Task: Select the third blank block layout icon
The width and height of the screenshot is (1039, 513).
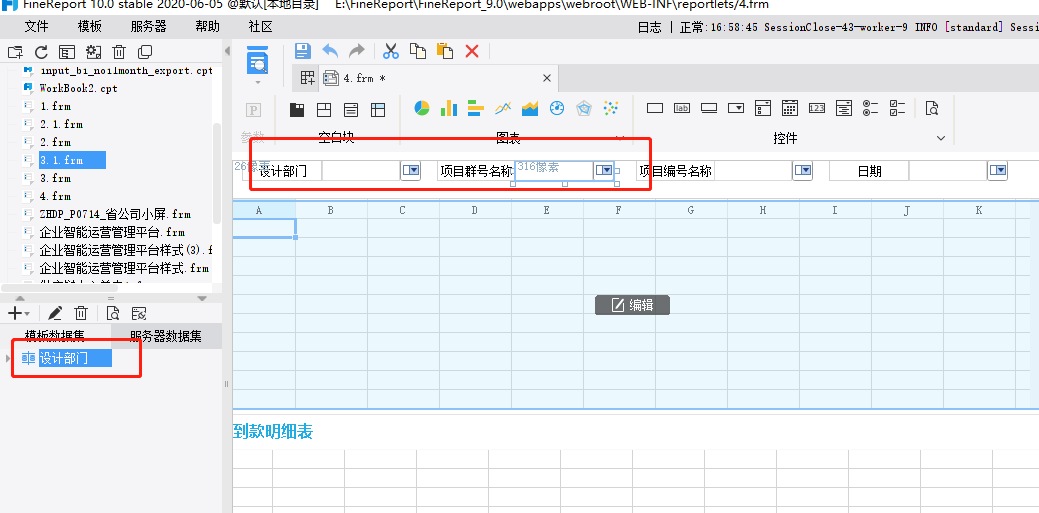Action: [x=351, y=109]
